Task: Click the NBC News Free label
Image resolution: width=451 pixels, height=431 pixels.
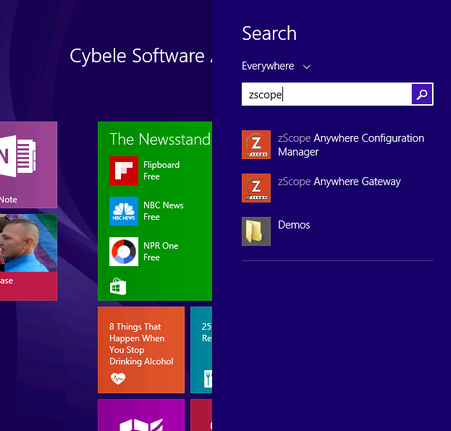Action: (163, 211)
